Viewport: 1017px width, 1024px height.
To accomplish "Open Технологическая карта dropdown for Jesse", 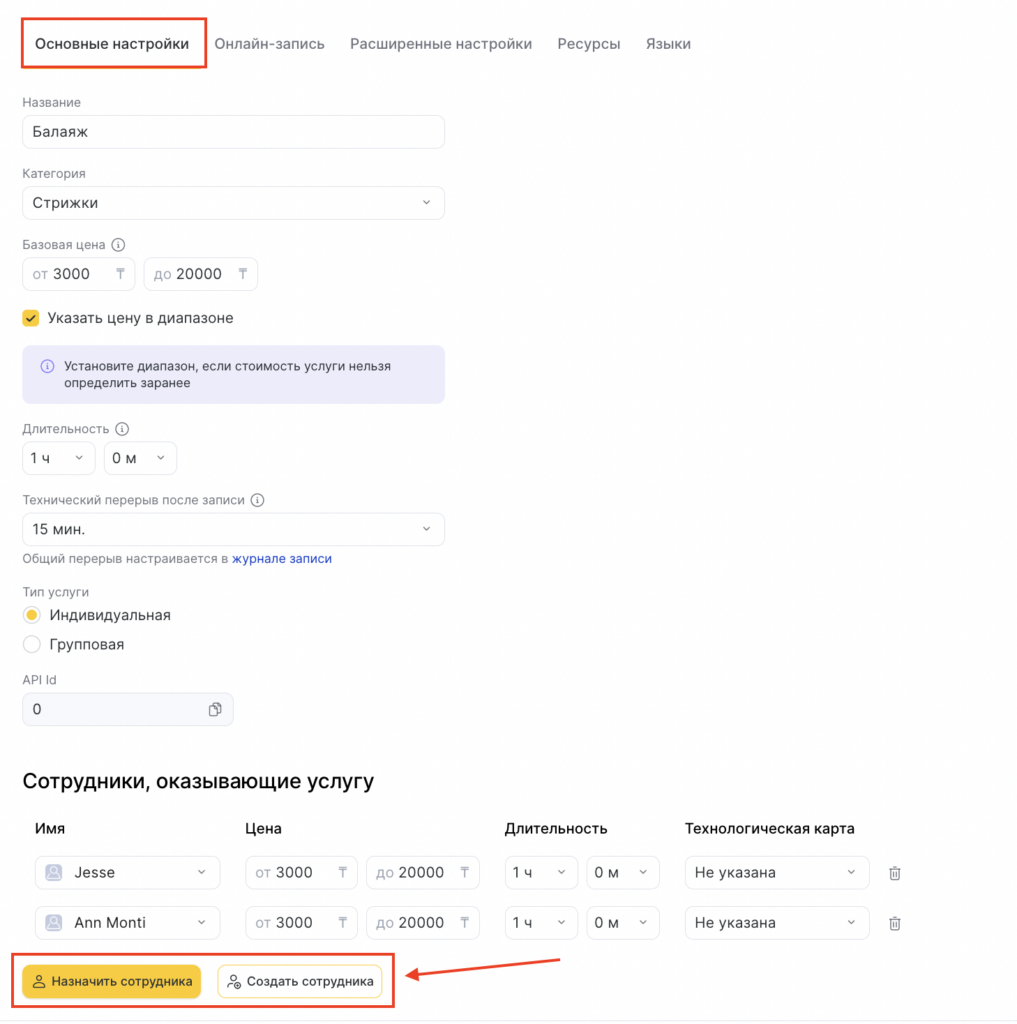I will tap(776, 873).
